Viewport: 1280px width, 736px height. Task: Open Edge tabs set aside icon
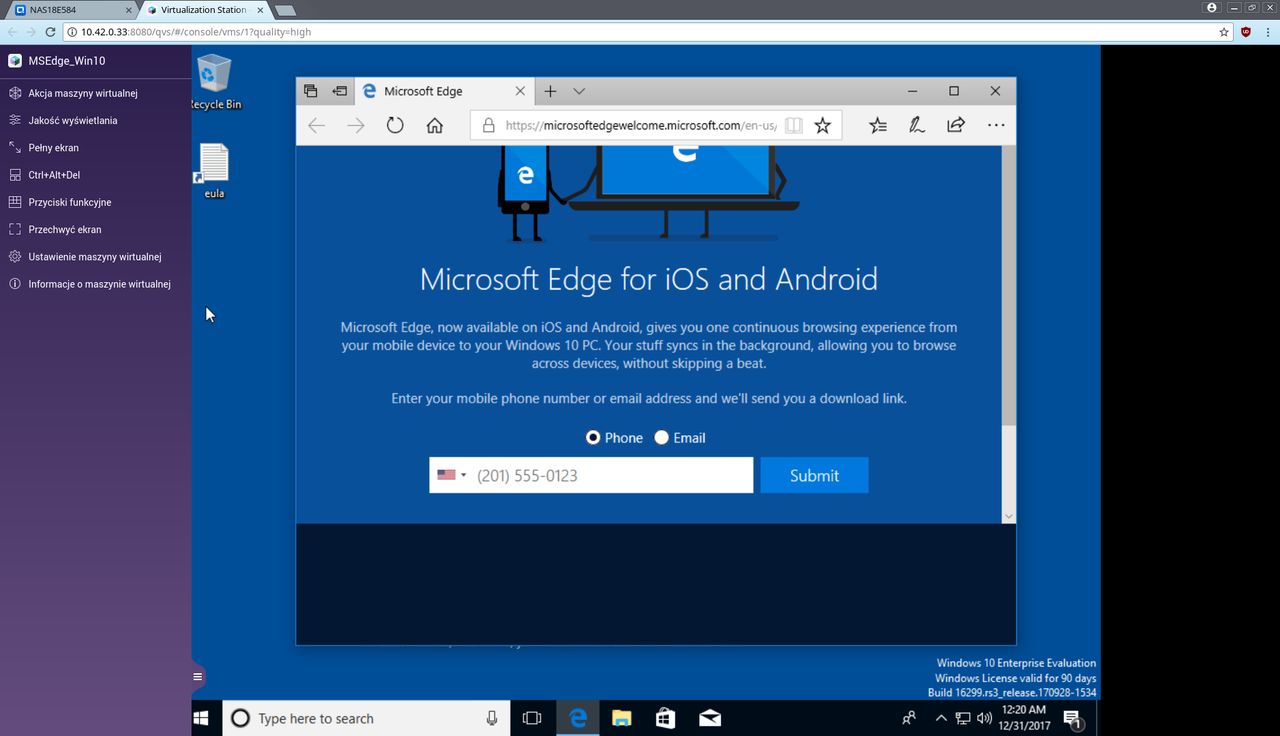(310, 91)
